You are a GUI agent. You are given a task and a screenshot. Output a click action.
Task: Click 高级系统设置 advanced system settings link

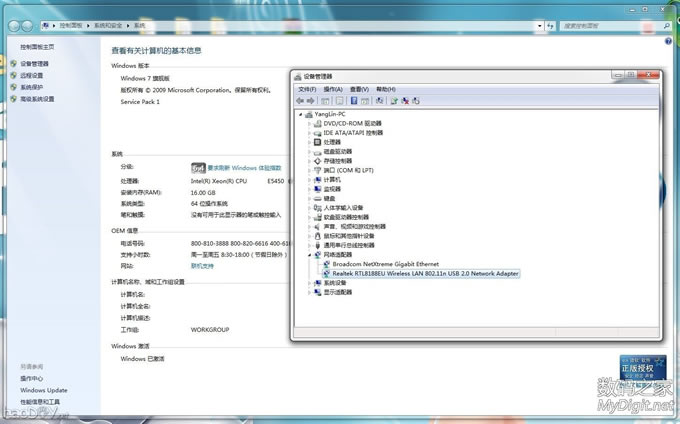point(37,99)
